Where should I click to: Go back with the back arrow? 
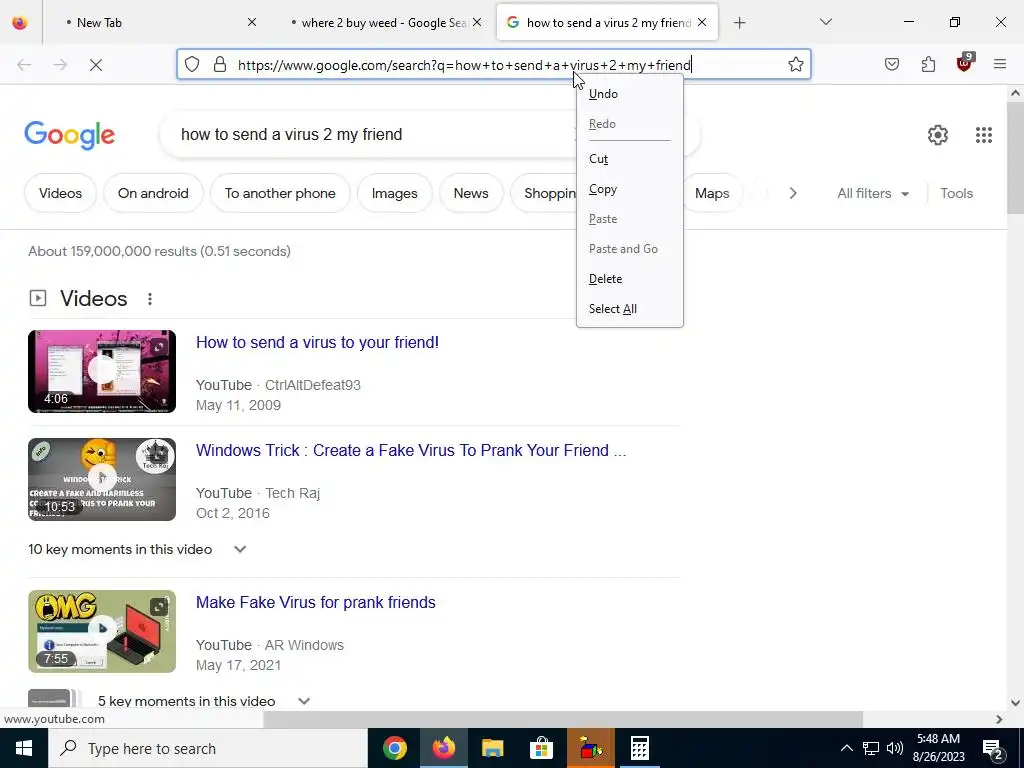(x=24, y=65)
